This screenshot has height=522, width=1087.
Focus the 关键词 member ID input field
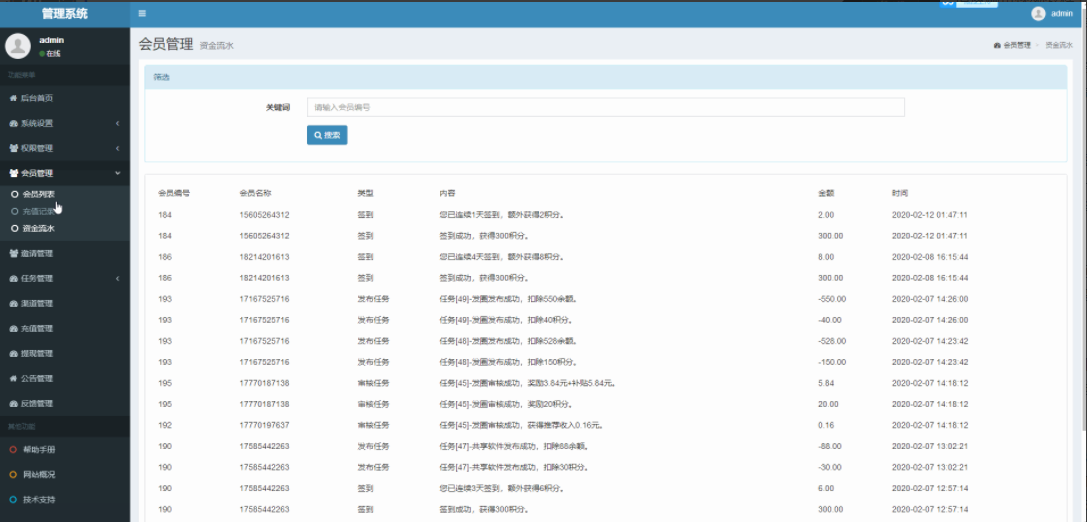tap(605, 107)
